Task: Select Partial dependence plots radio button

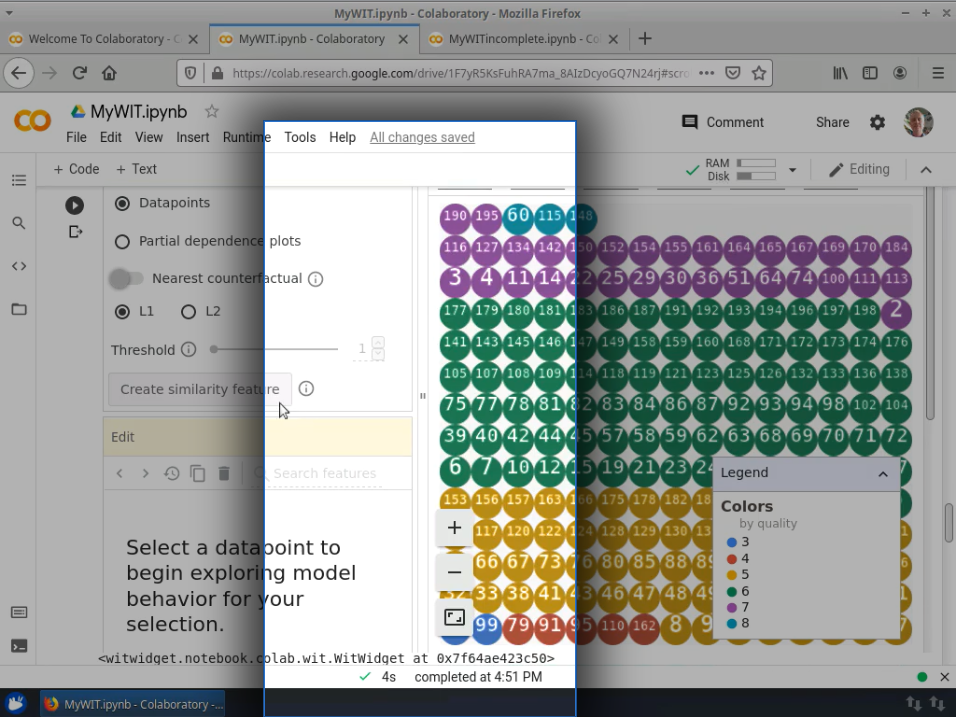Action: [x=122, y=242]
